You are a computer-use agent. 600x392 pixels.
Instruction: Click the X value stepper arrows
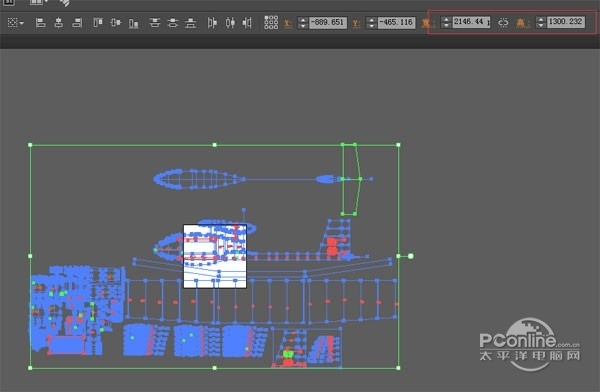coord(303,23)
